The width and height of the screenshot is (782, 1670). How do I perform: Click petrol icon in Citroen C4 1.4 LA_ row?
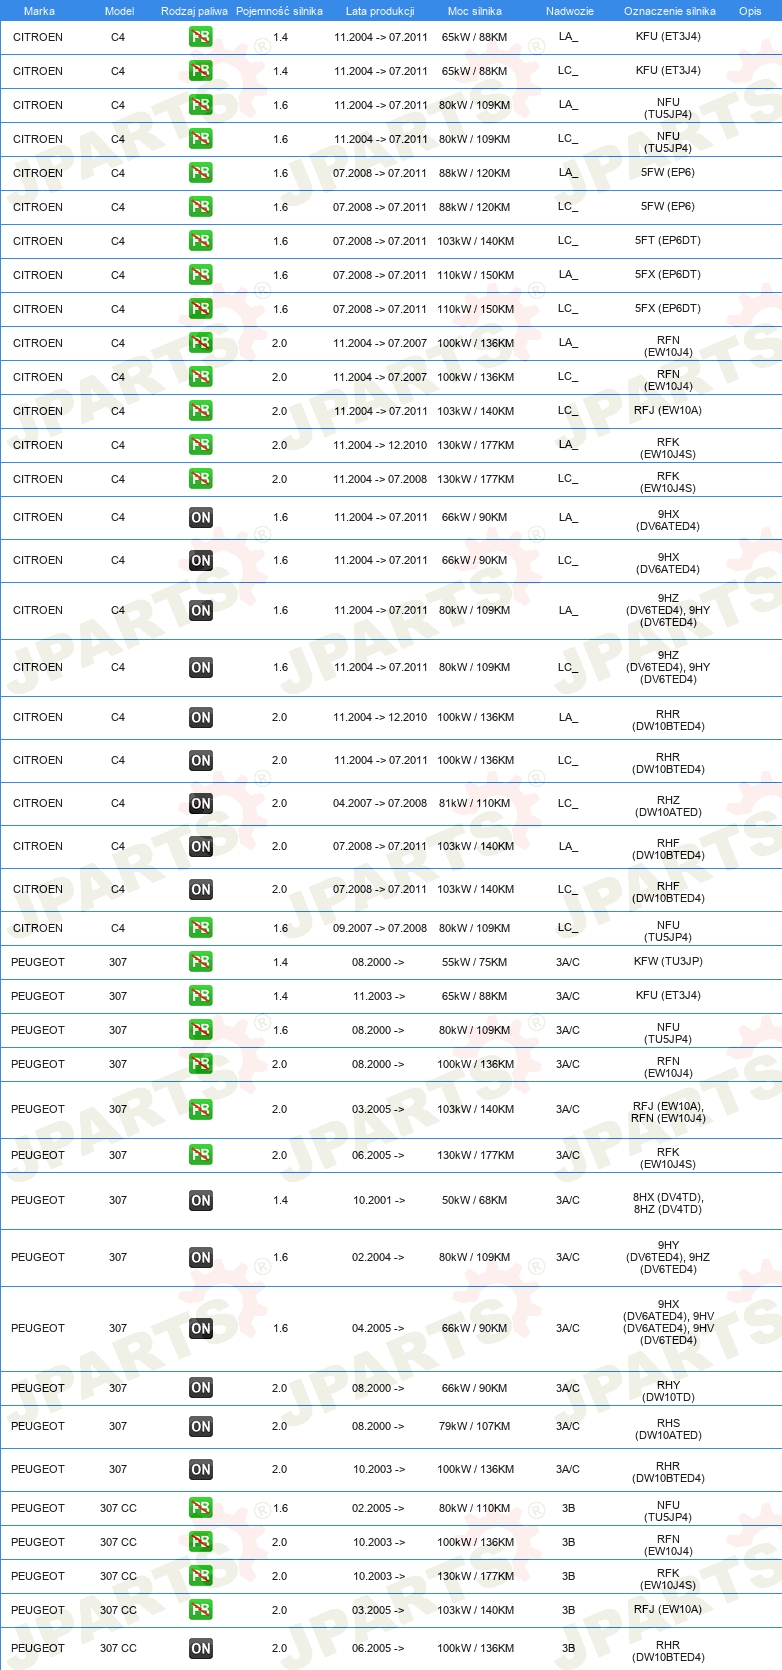pos(201,37)
